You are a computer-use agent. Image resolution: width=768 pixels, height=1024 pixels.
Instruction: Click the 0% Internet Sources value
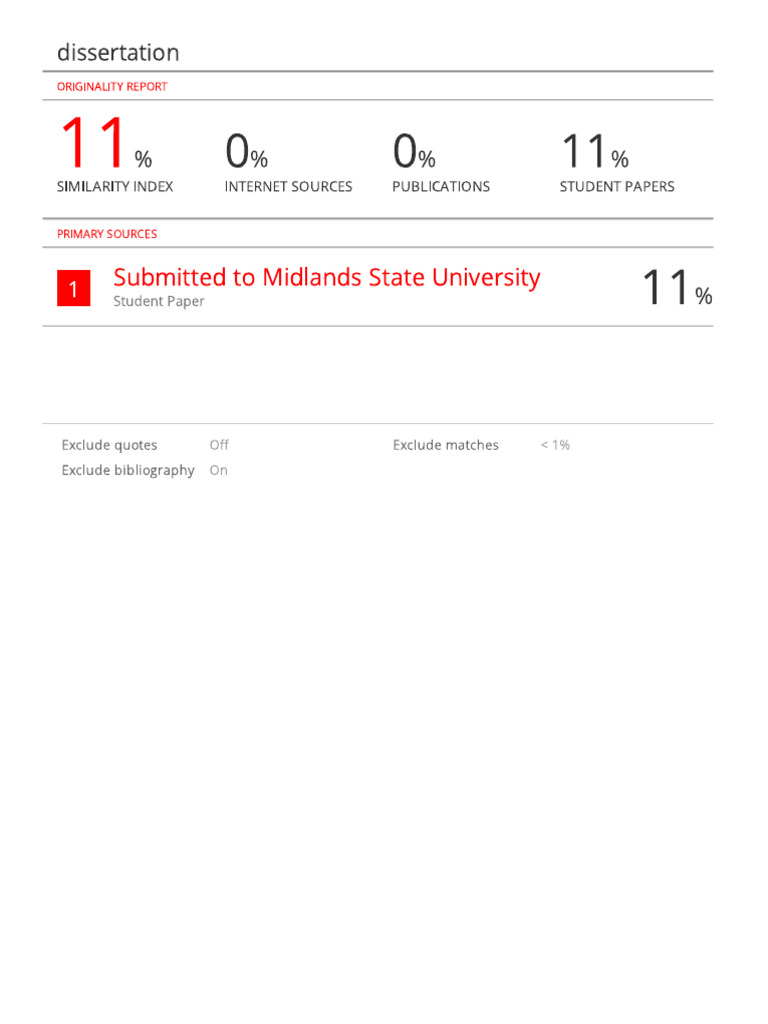(246, 153)
